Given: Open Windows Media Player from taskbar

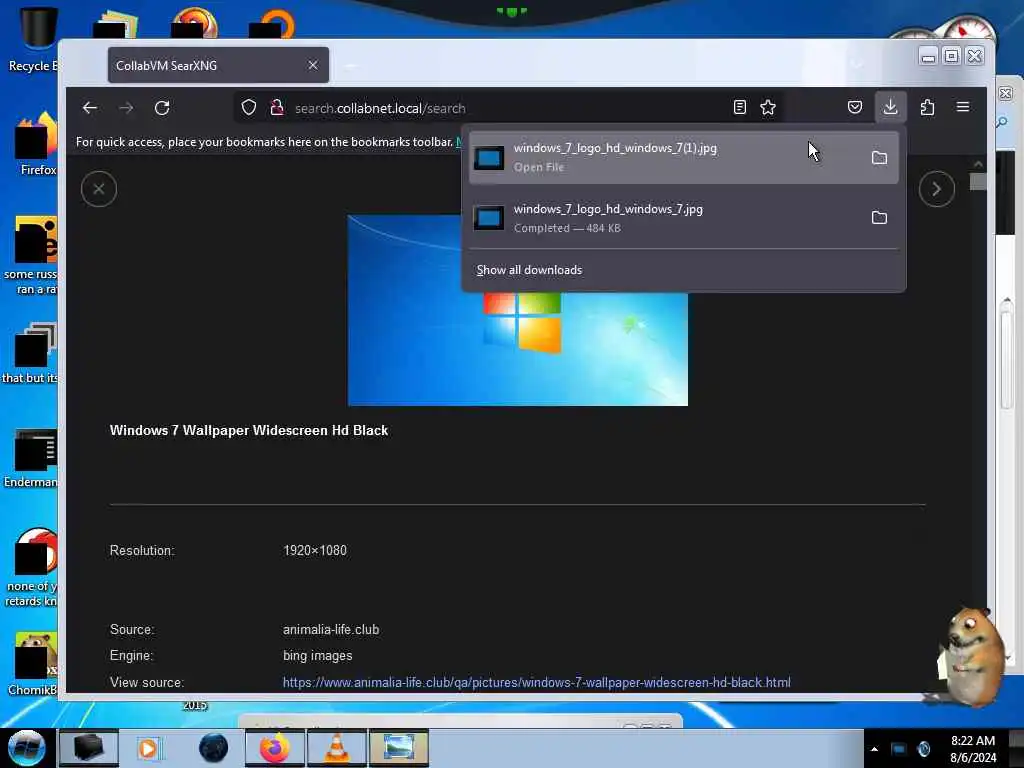Looking at the screenshot, I should click(x=149, y=748).
